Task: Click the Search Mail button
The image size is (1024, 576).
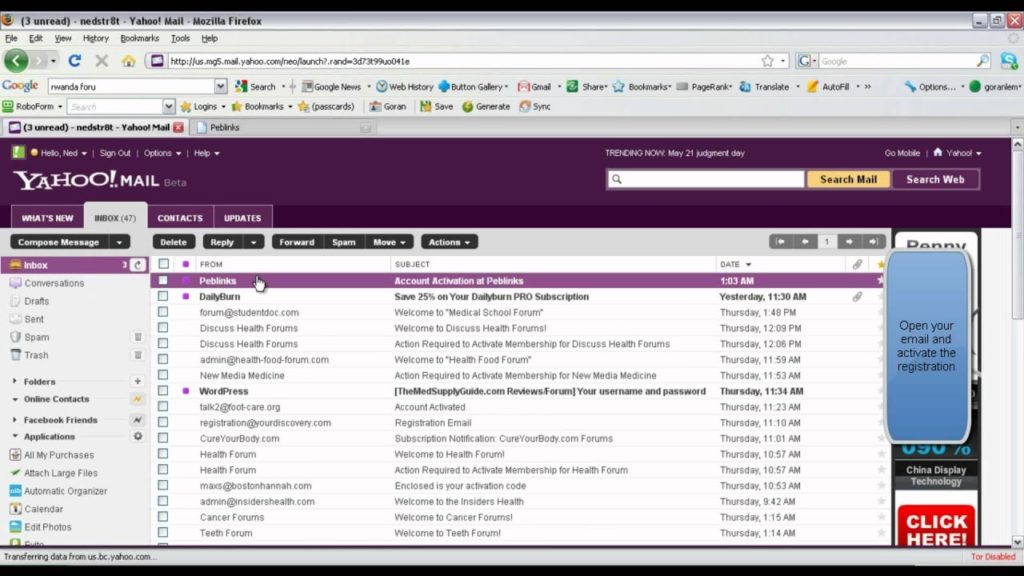Action: pyautogui.click(x=848, y=180)
